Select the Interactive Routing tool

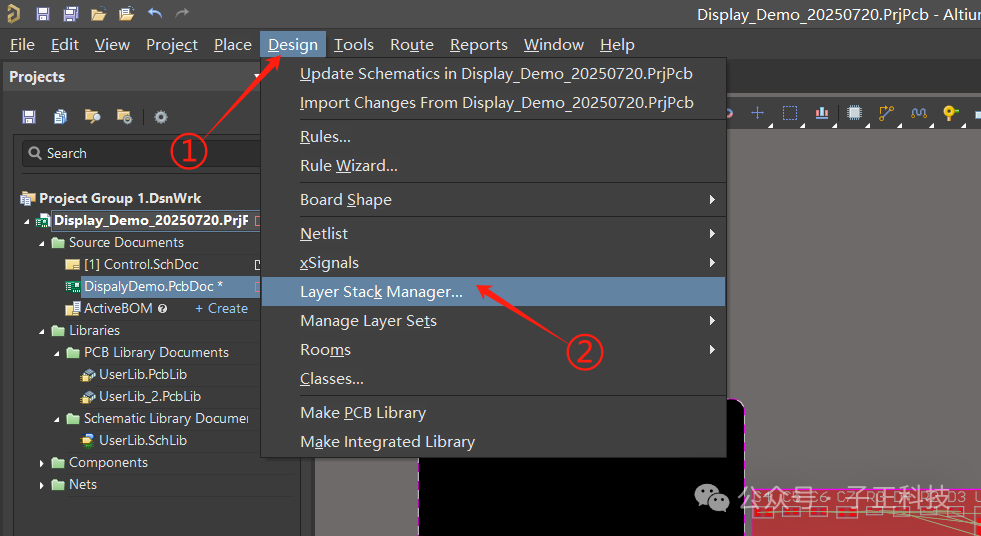point(887,113)
